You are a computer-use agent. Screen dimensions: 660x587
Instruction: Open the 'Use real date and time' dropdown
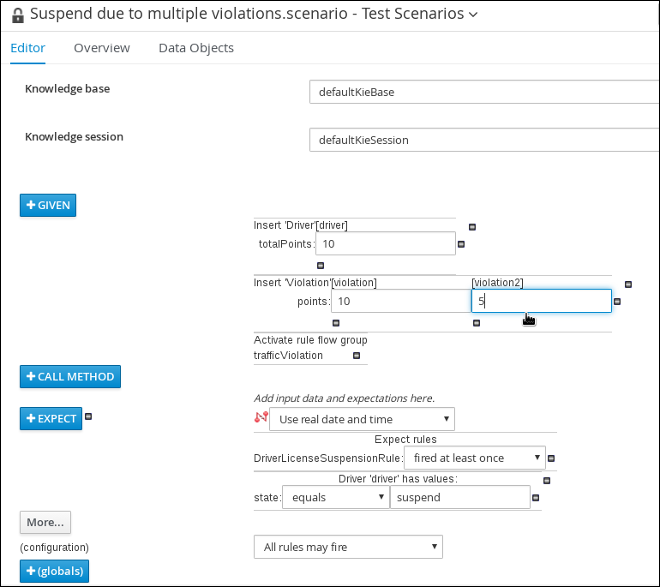point(362,419)
